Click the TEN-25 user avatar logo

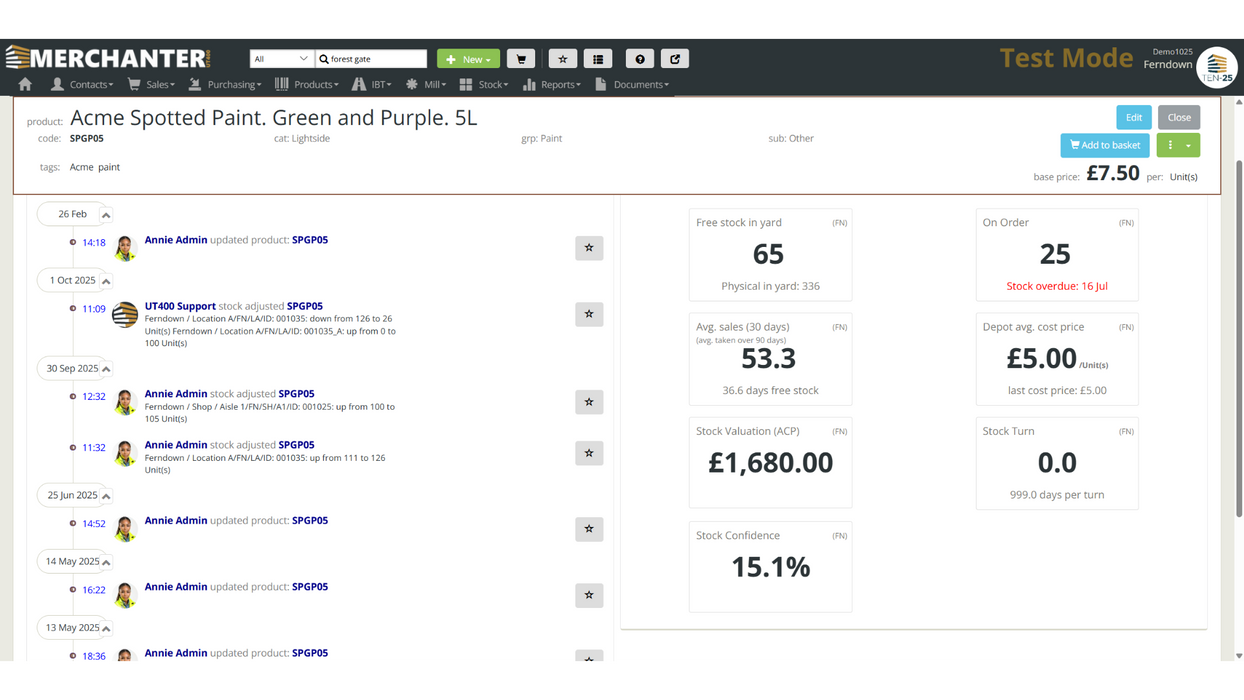pyautogui.click(x=1217, y=67)
